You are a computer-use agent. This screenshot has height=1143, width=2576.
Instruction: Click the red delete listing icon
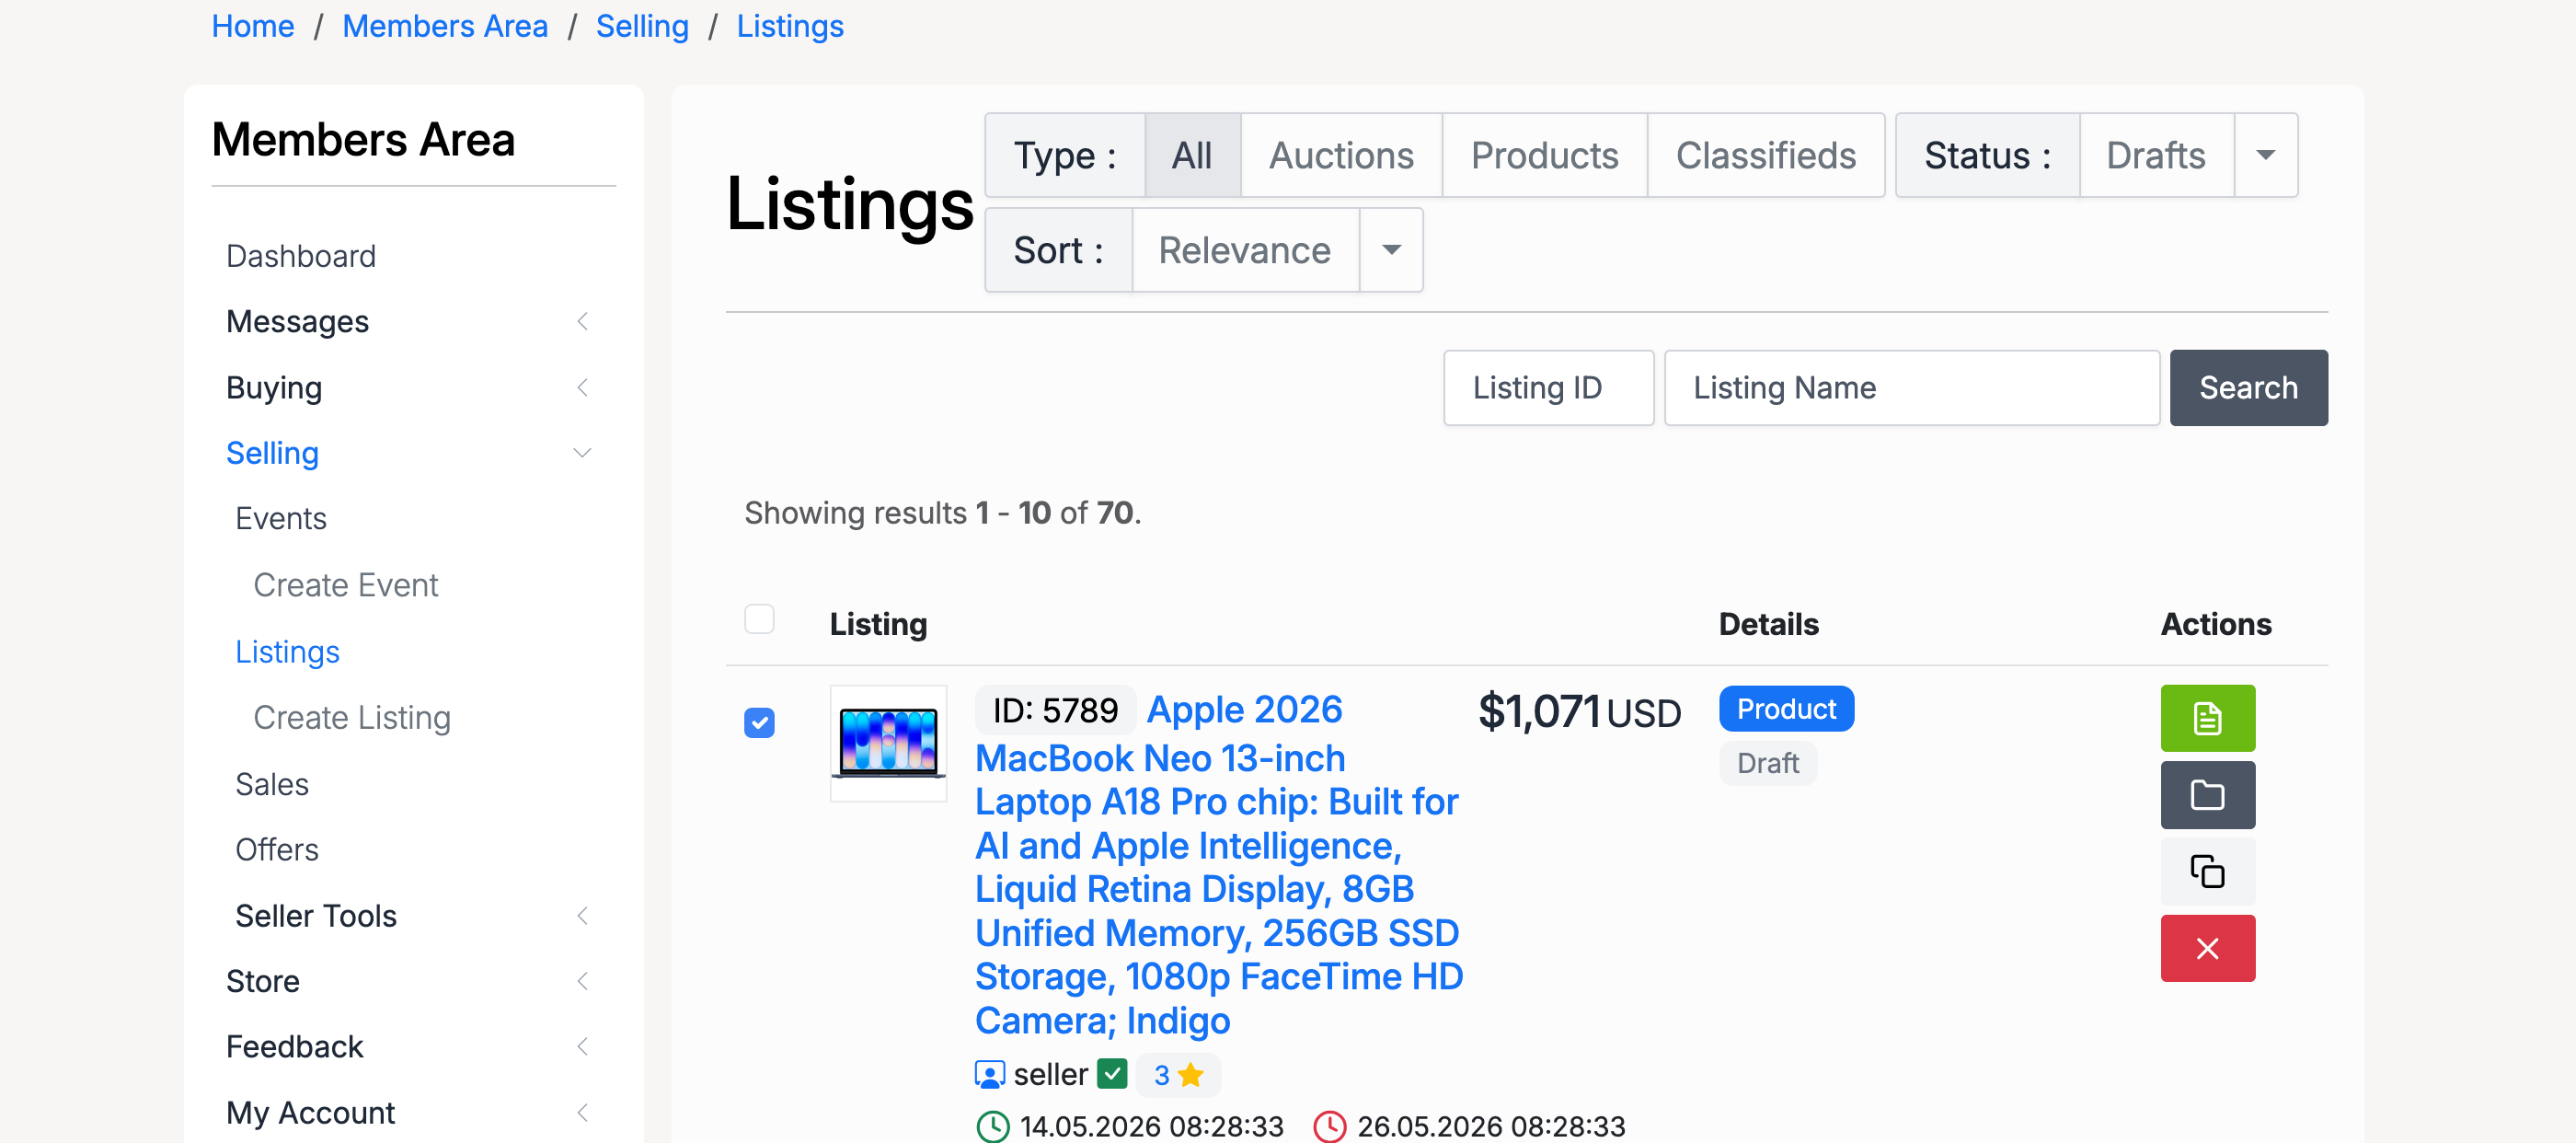click(x=2207, y=948)
